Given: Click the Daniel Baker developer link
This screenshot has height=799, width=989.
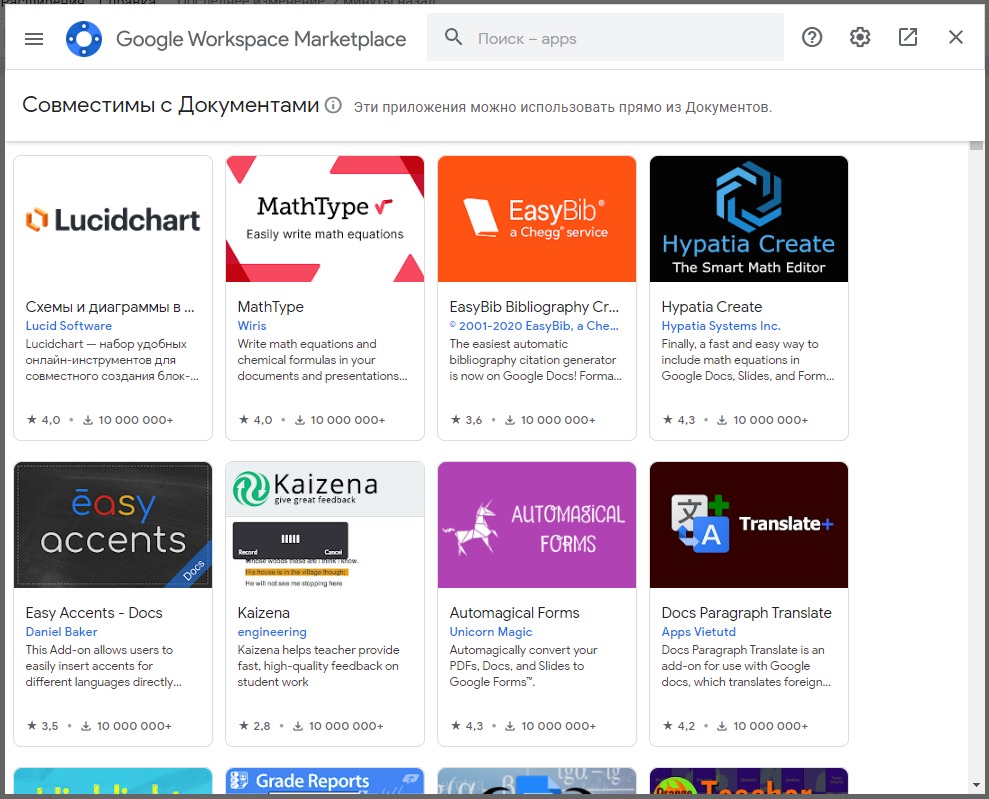Looking at the screenshot, I should pyautogui.click(x=61, y=631).
